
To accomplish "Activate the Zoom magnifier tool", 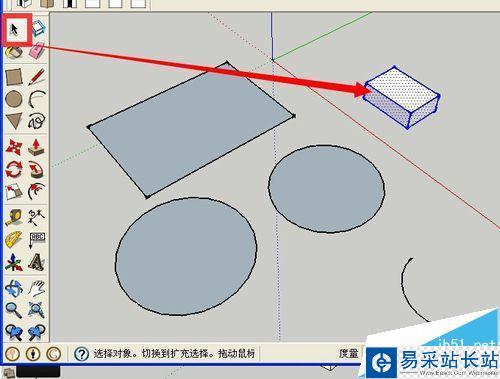I will [x=14, y=310].
